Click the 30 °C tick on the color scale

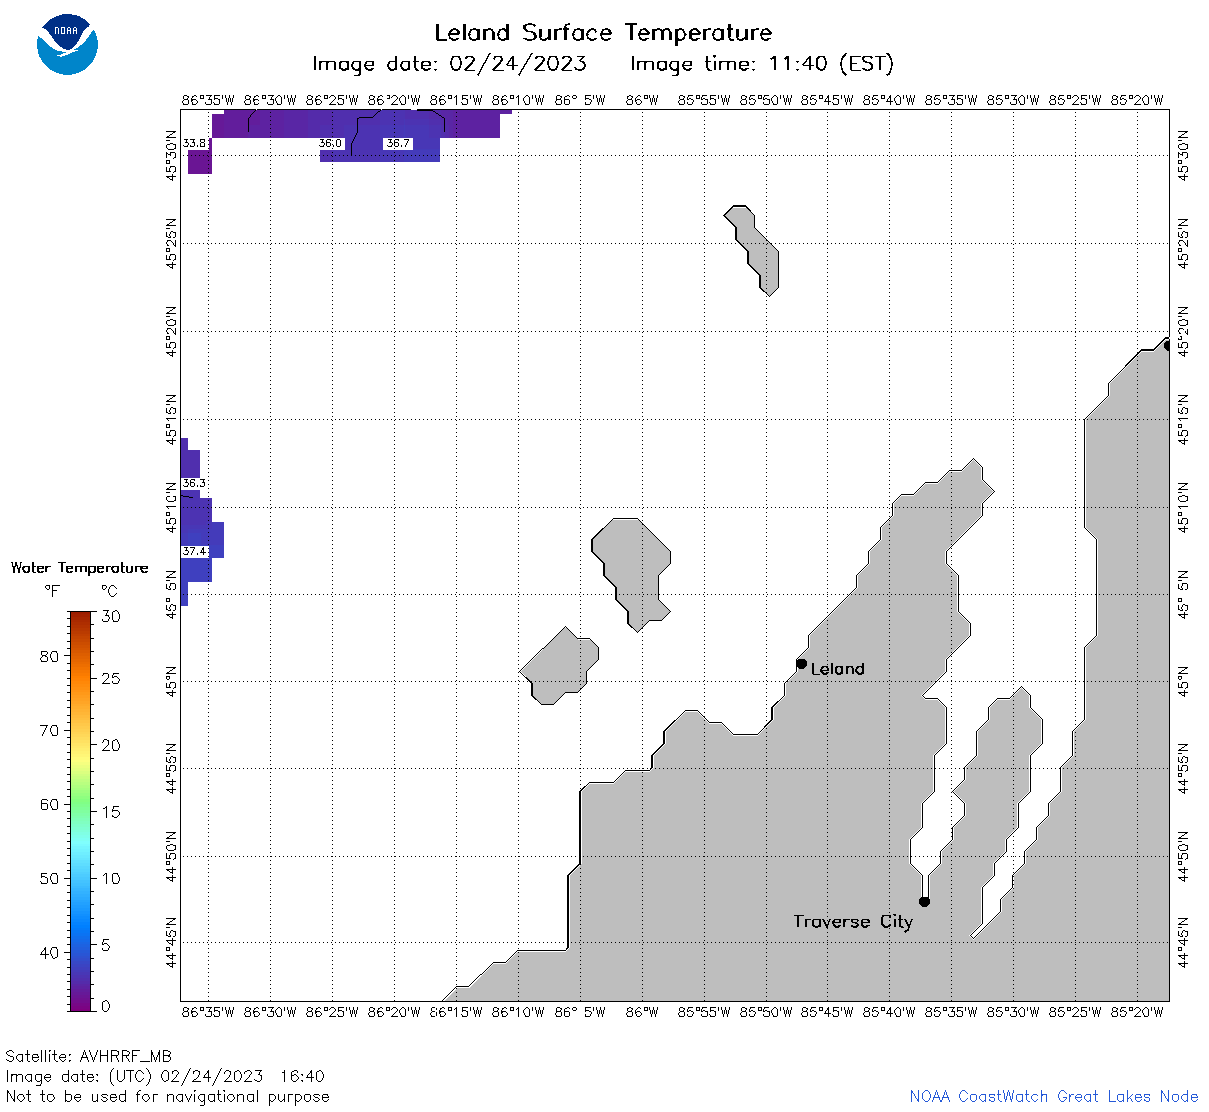(x=111, y=617)
